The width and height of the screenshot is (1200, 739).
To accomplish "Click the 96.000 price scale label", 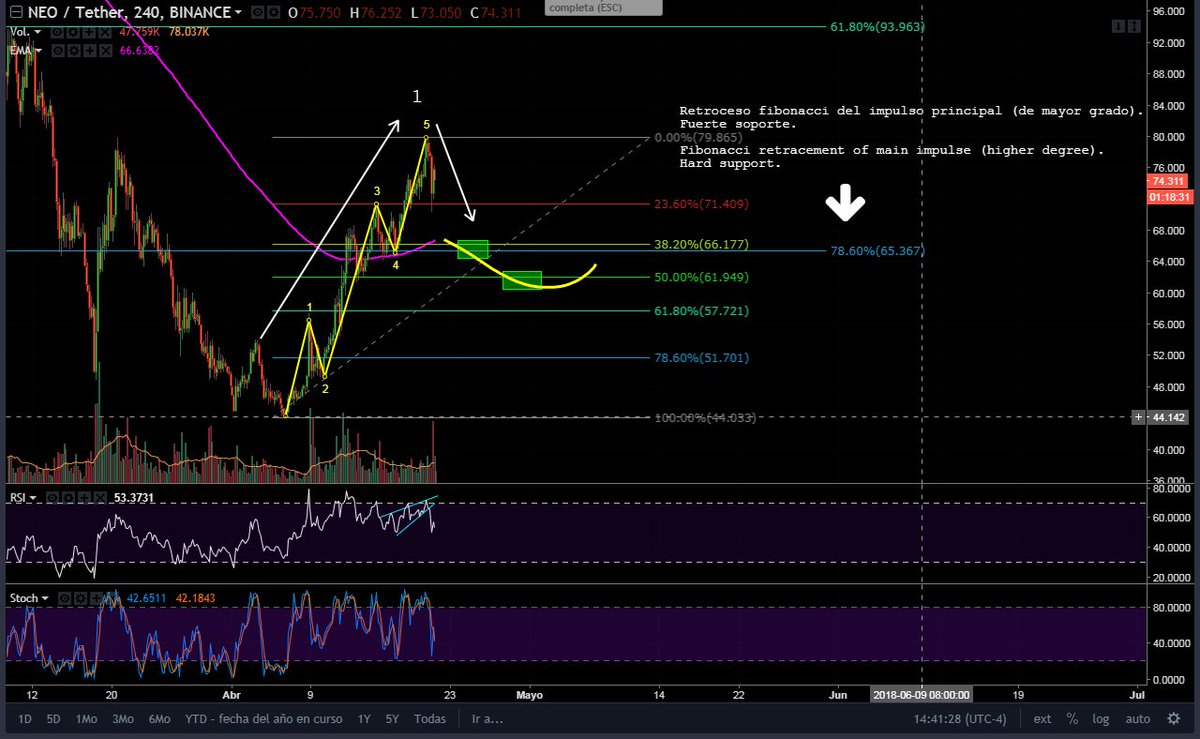I will pyautogui.click(x=1170, y=11).
